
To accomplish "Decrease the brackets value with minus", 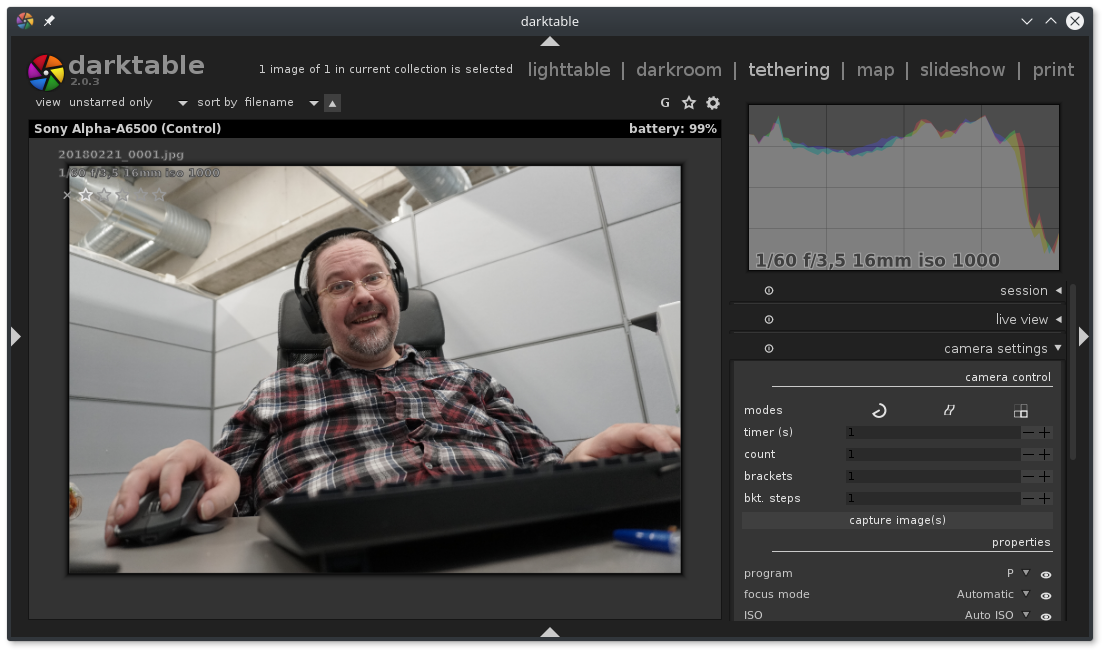I will [x=1028, y=476].
